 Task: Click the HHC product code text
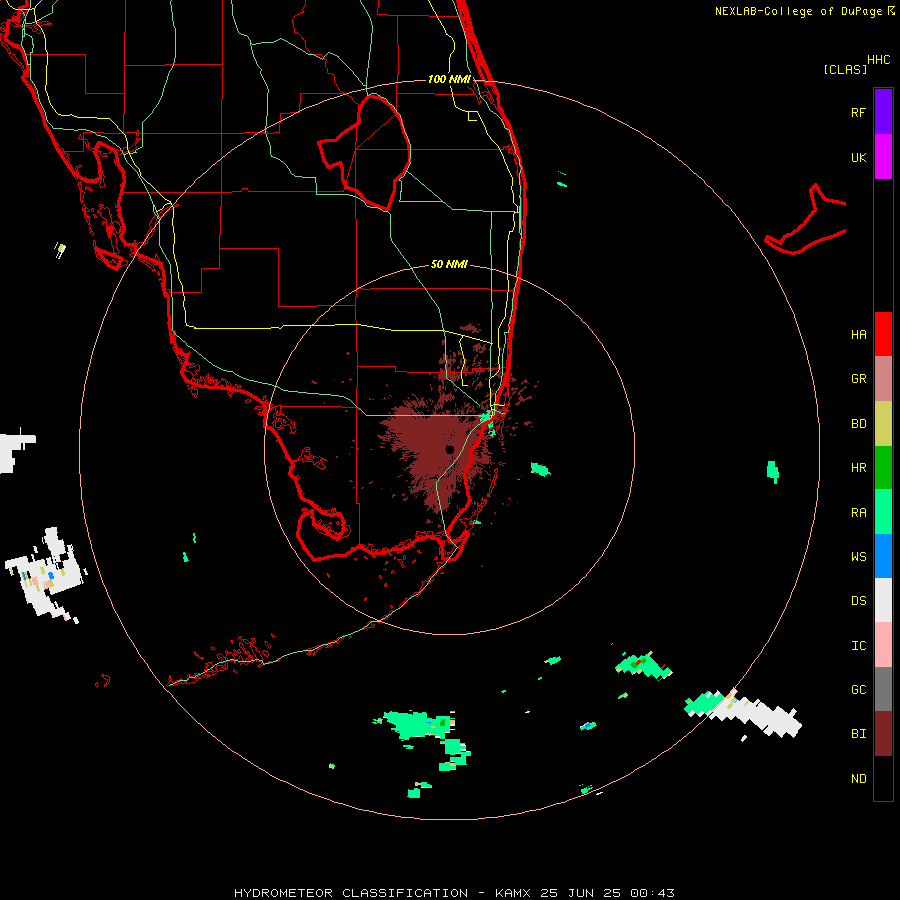879,60
